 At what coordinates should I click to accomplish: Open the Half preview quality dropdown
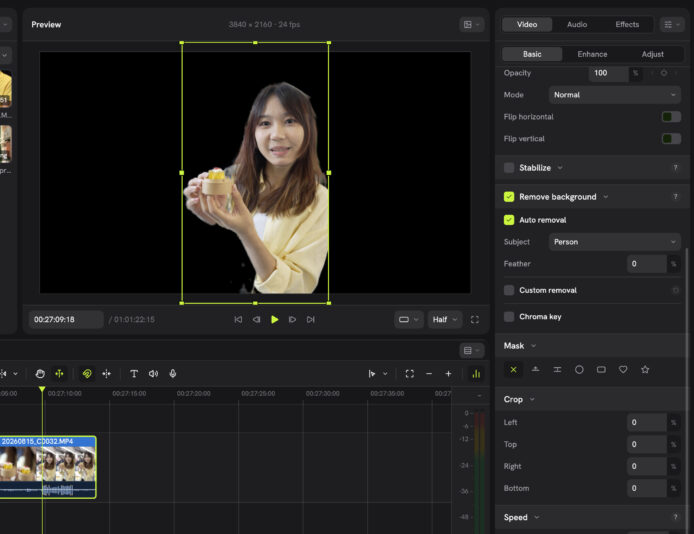(444, 319)
